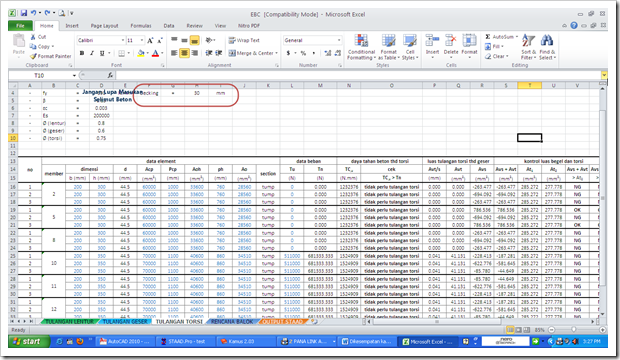Activate the Format Painter

(x=51, y=56)
